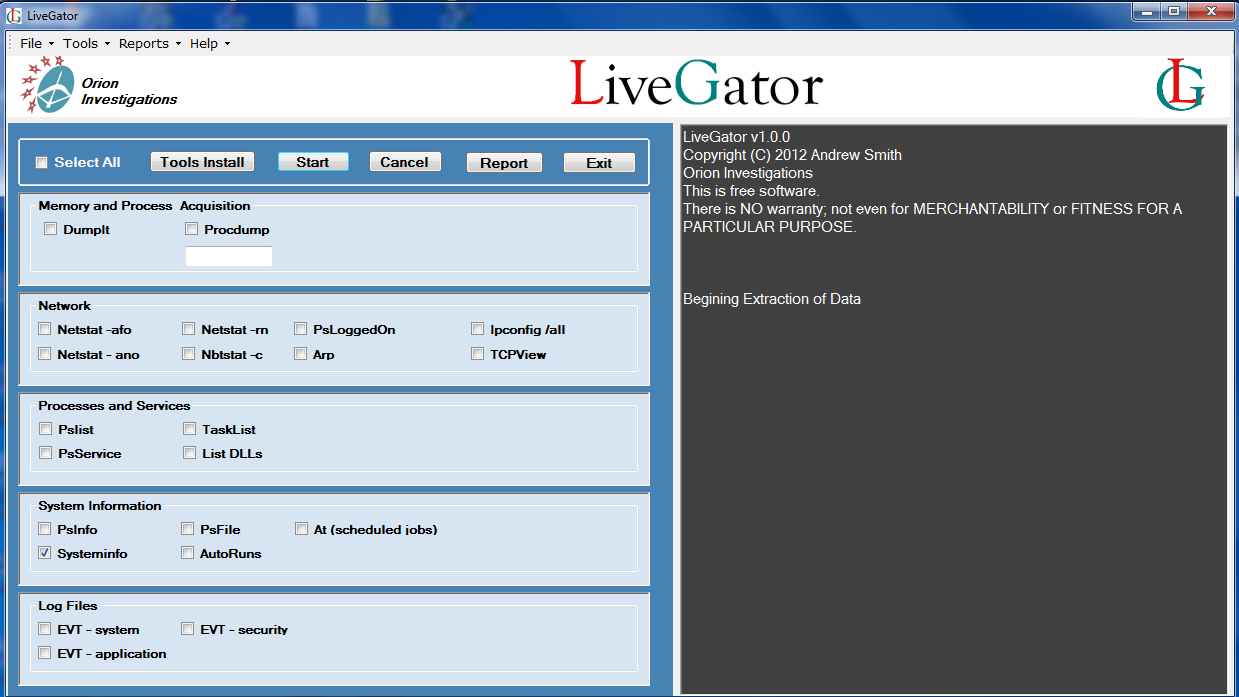Click the 'LiveGator v1.0.0' log line
The width and height of the screenshot is (1239, 697).
pos(736,137)
